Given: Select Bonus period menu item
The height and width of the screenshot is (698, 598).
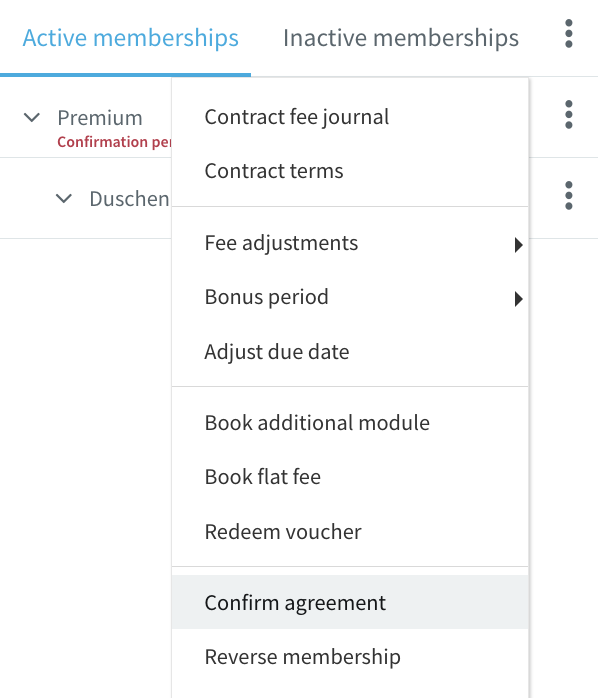Looking at the screenshot, I should [350, 297].
